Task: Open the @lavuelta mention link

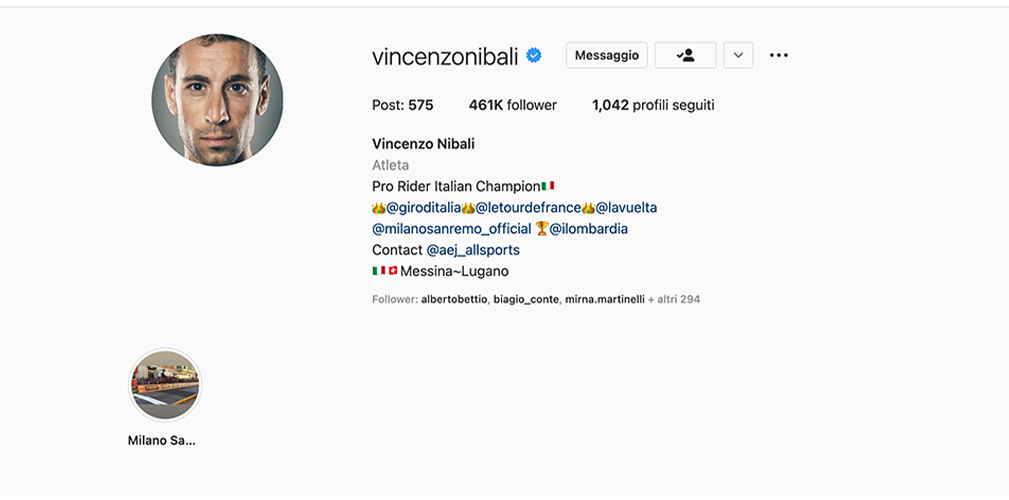Action: pyautogui.click(x=626, y=208)
